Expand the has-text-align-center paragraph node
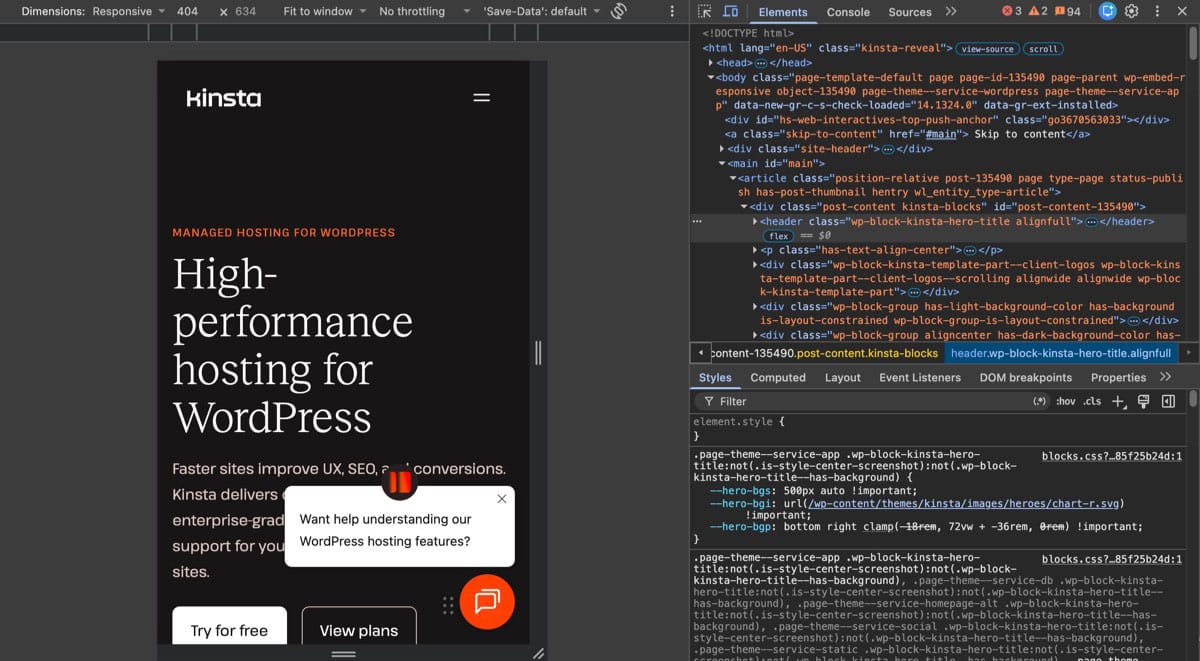This screenshot has height=661, width=1200. (755, 250)
